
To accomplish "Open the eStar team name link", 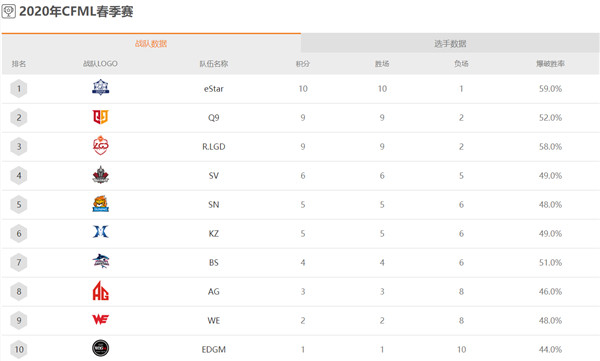I will click(x=214, y=89).
